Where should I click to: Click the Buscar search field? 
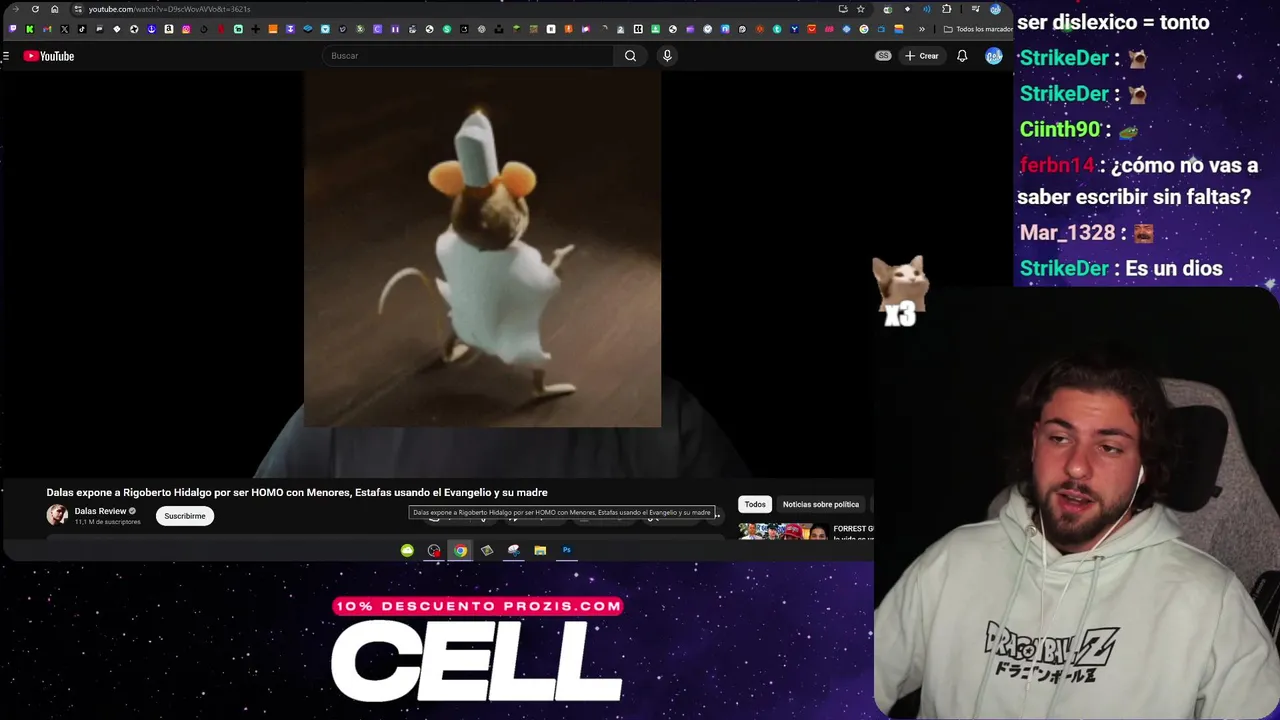click(468, 56)
